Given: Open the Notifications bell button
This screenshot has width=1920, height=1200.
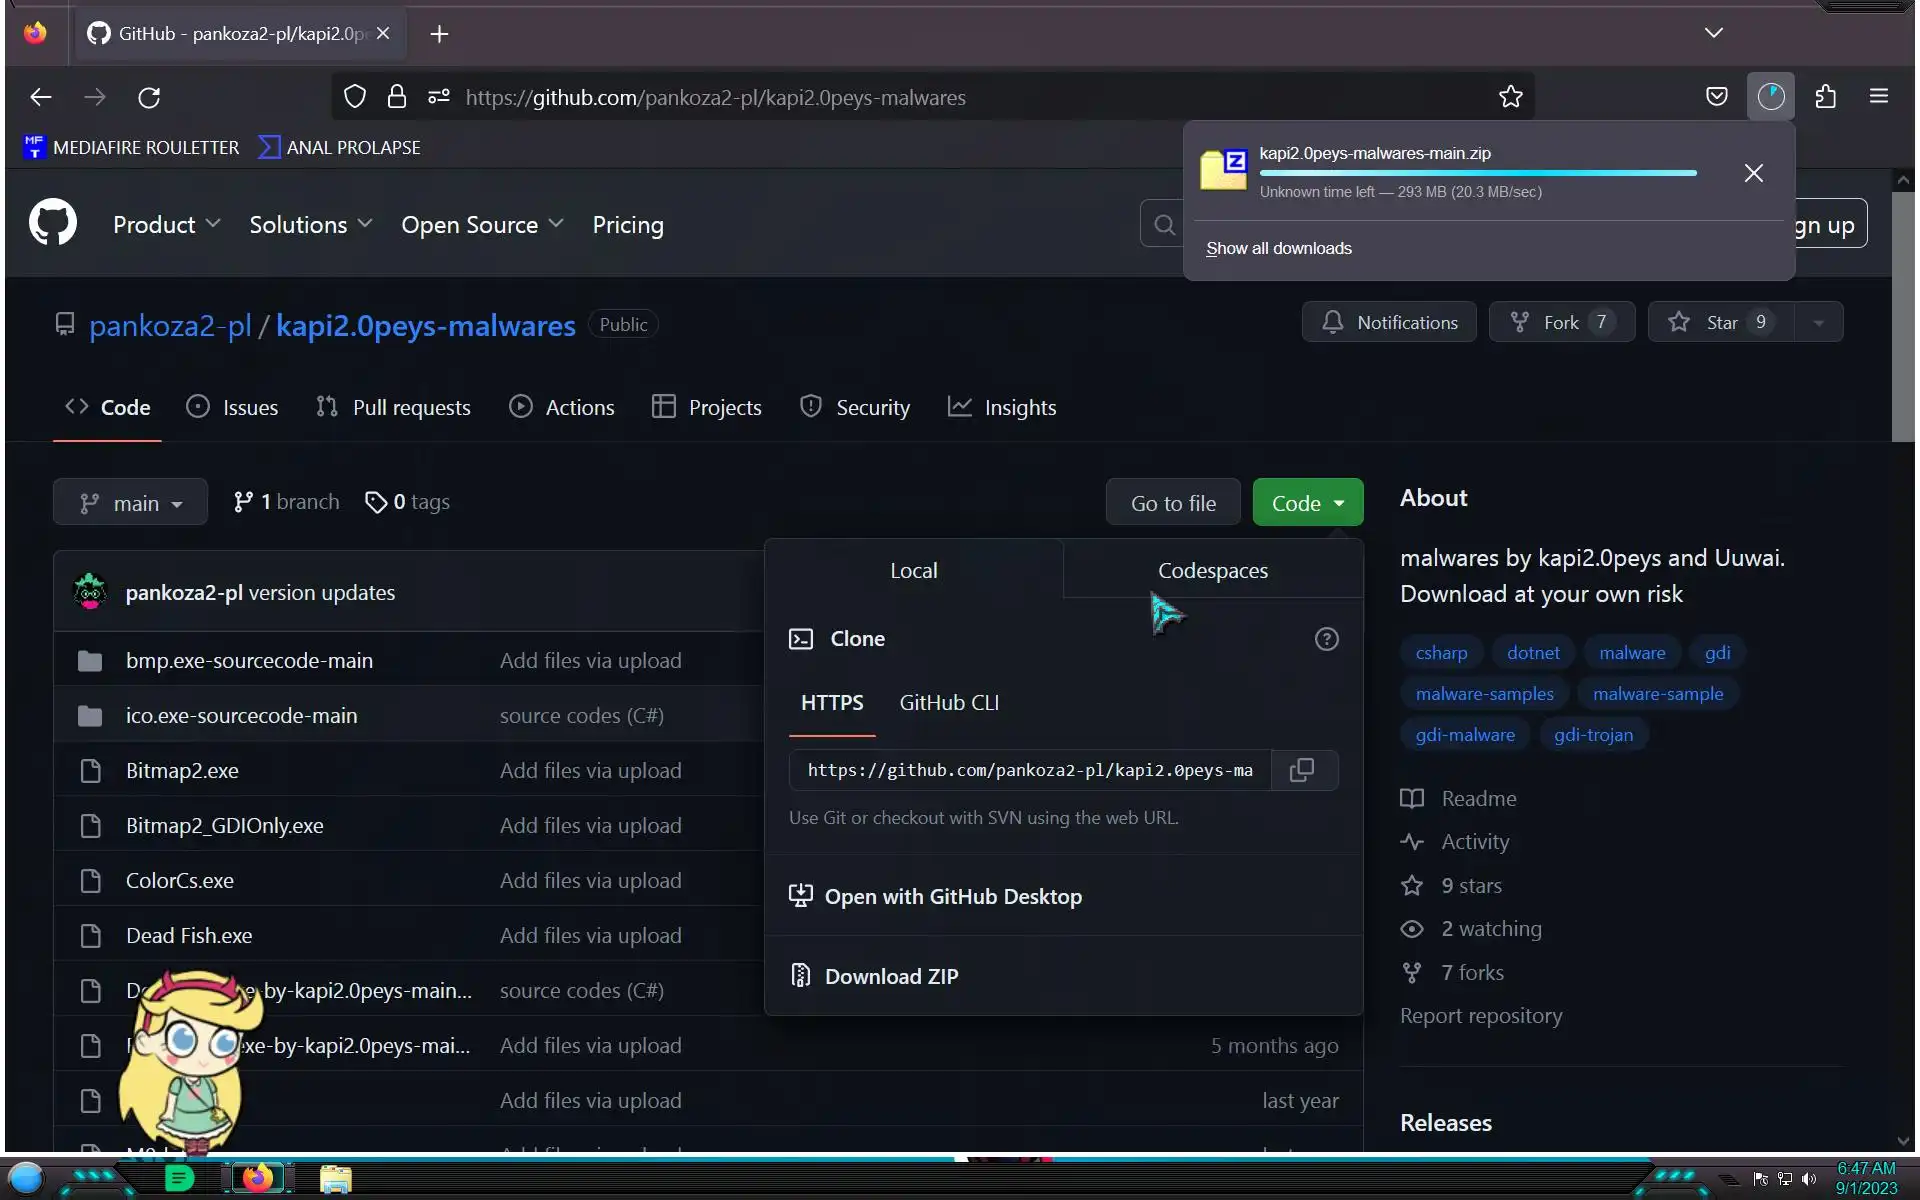Looking at the screenshot, I should [x=1389, y=322].
